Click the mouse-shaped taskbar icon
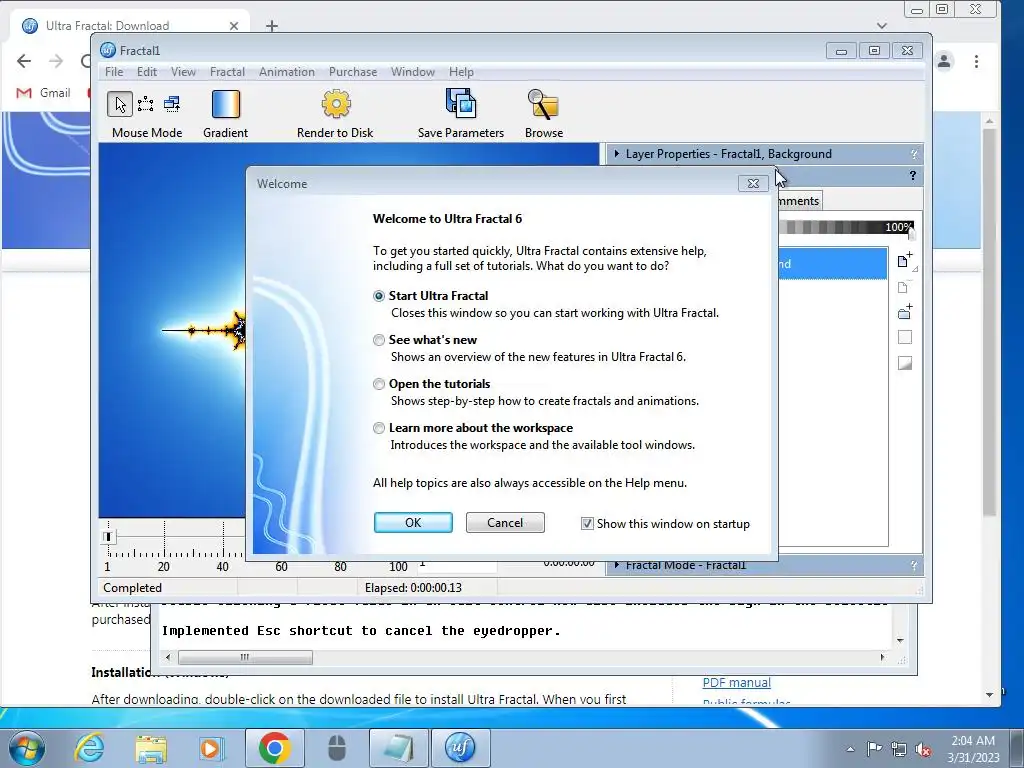Image resolution: width=1024 pixels, height=768 pixels. [x=336, y=748]
